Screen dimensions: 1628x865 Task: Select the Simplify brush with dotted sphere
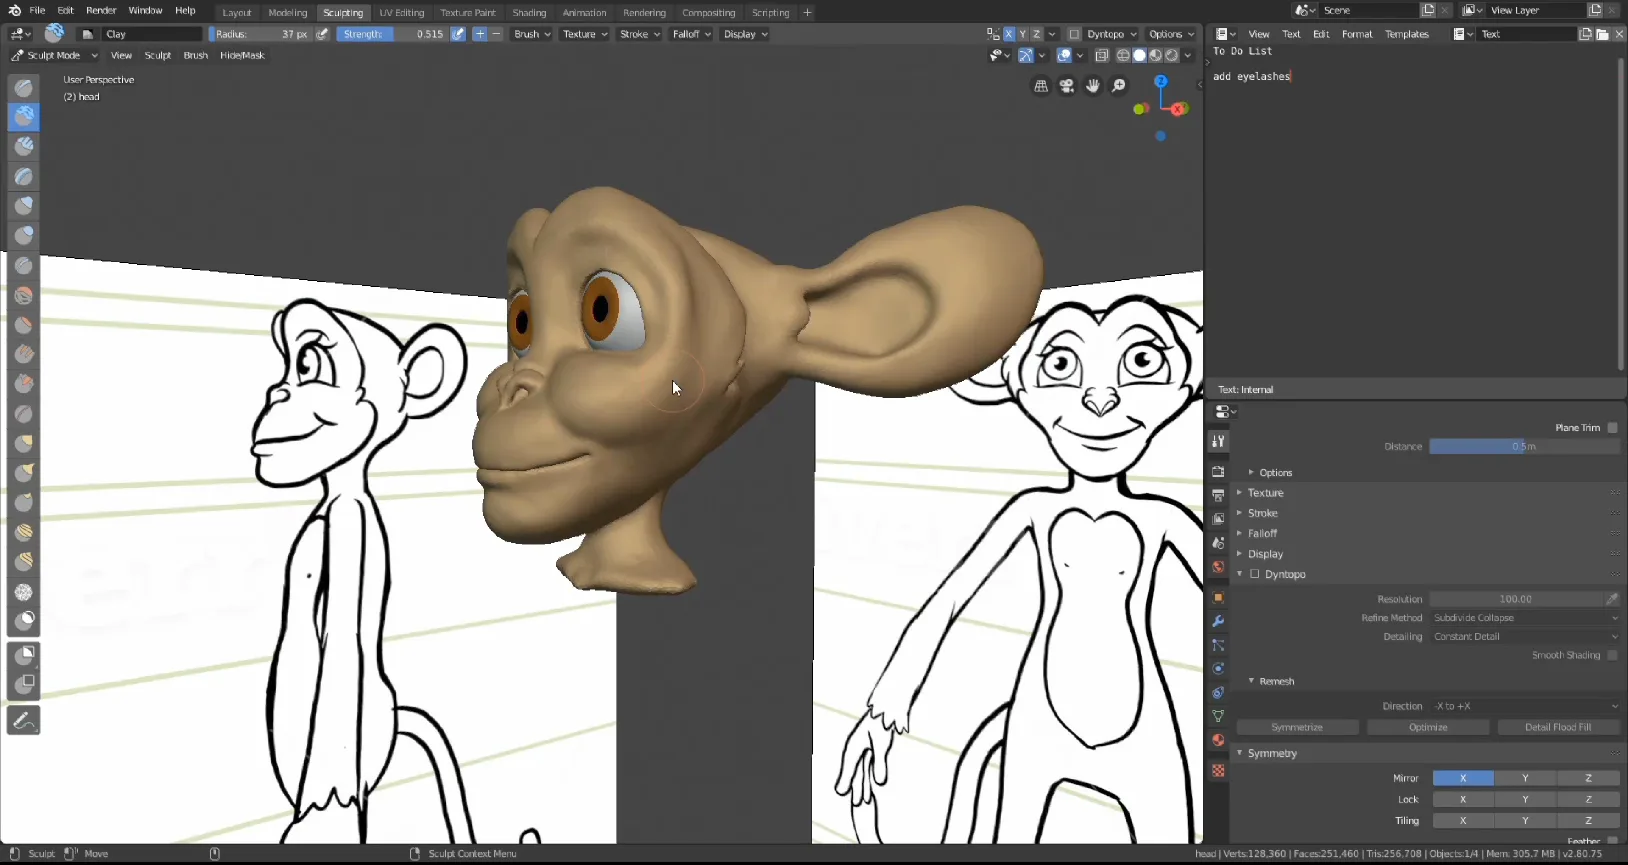click(24, 591)
